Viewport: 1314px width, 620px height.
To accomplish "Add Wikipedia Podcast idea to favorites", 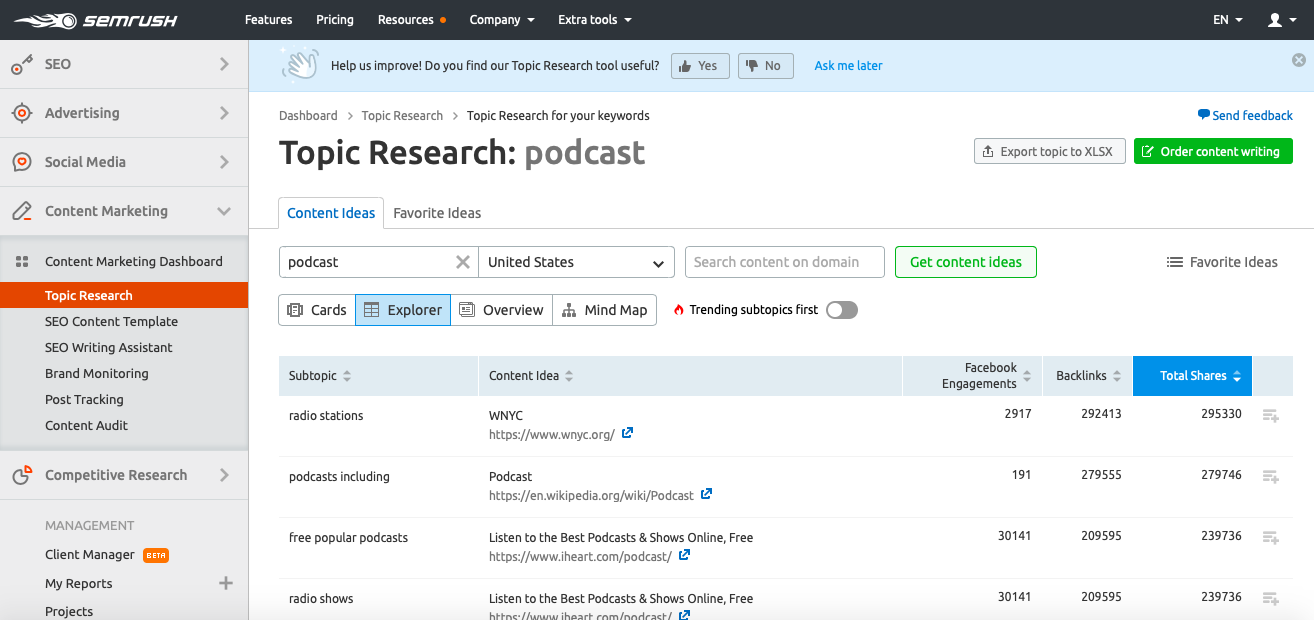I will coord(1270,477).
